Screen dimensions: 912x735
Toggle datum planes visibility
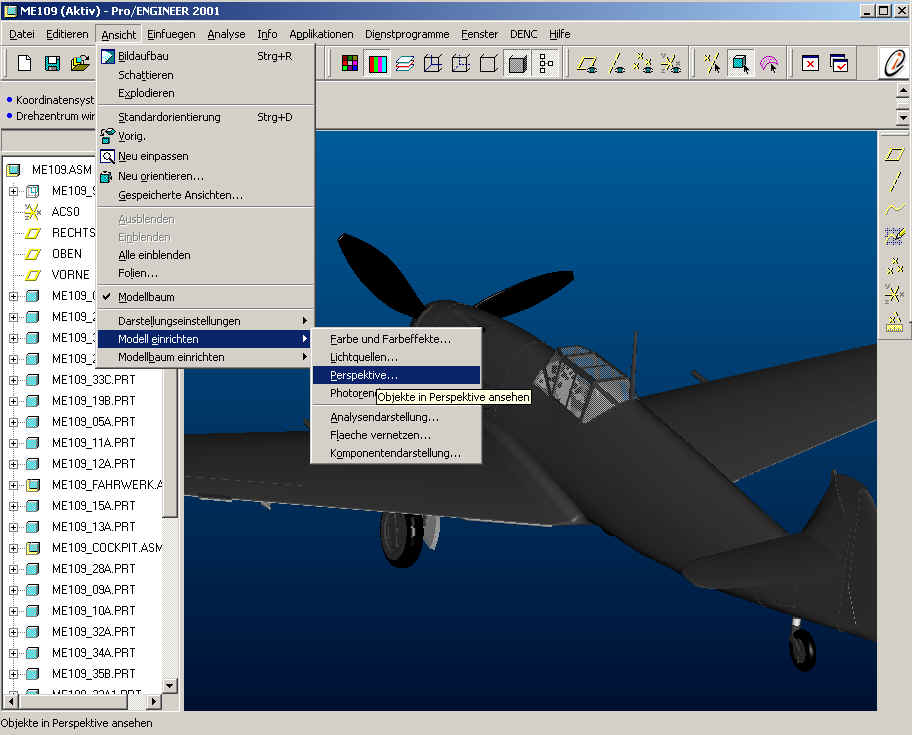point(587,63)
